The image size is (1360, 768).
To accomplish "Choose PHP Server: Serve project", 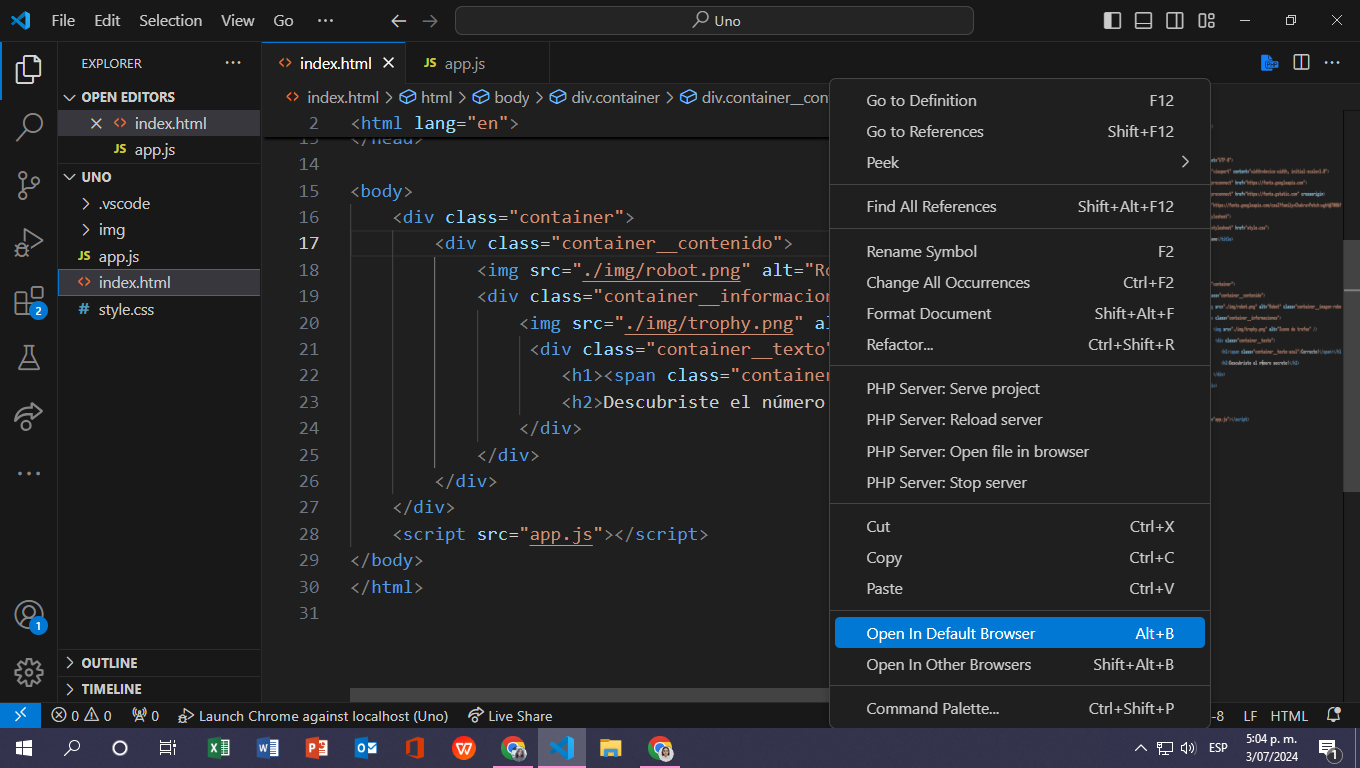I will pyautogui.click(x=1020, y=388).
